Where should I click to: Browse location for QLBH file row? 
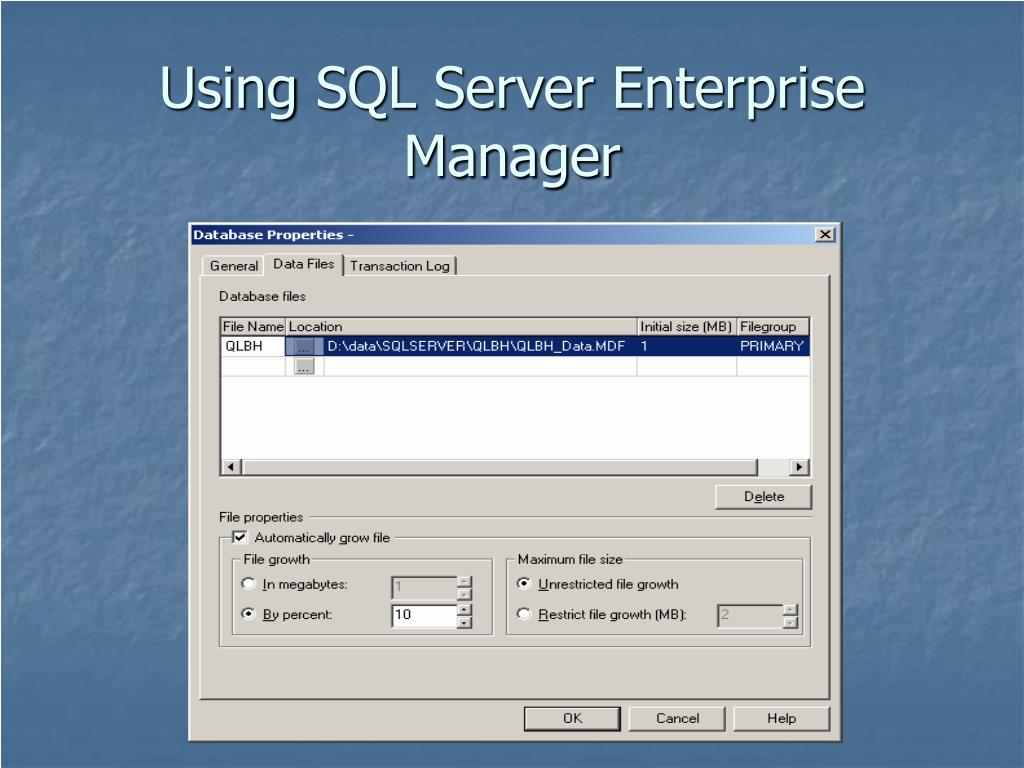[x=304, y=347]
